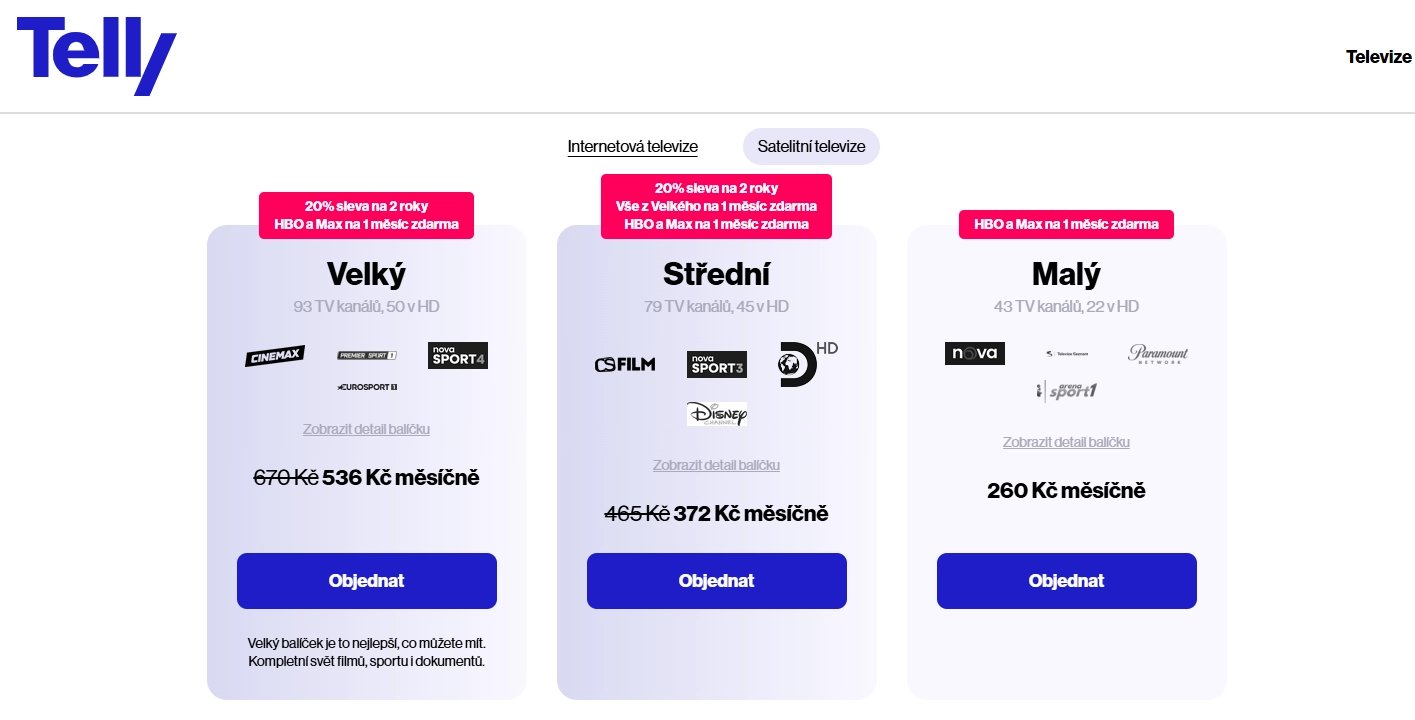Screen dimensions: 1415x720
Task: Expand package details for Velký package
Action: click(366, 428)
